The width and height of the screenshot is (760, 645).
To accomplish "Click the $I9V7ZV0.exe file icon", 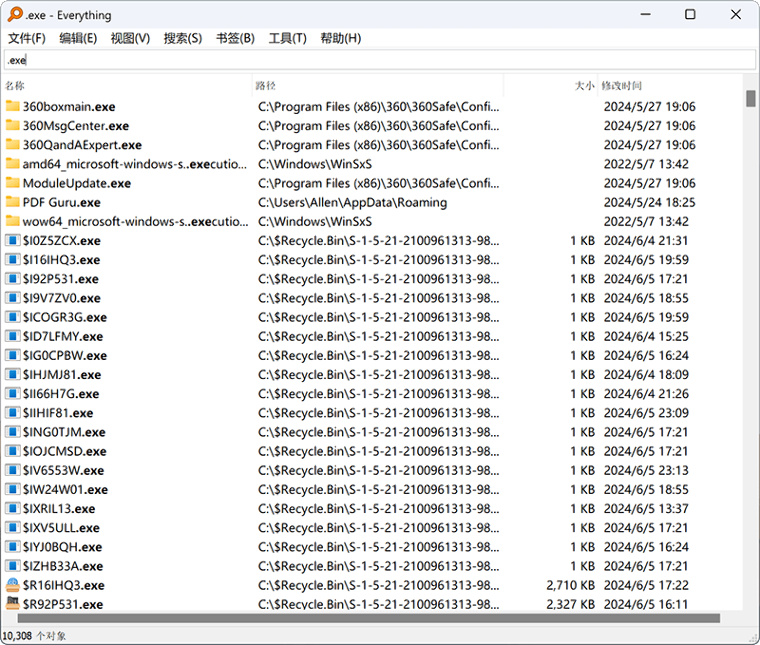I will [x=13, y=298].
